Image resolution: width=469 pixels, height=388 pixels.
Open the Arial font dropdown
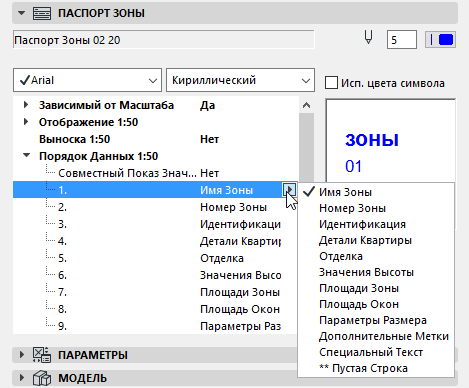(x=87, y=80)
